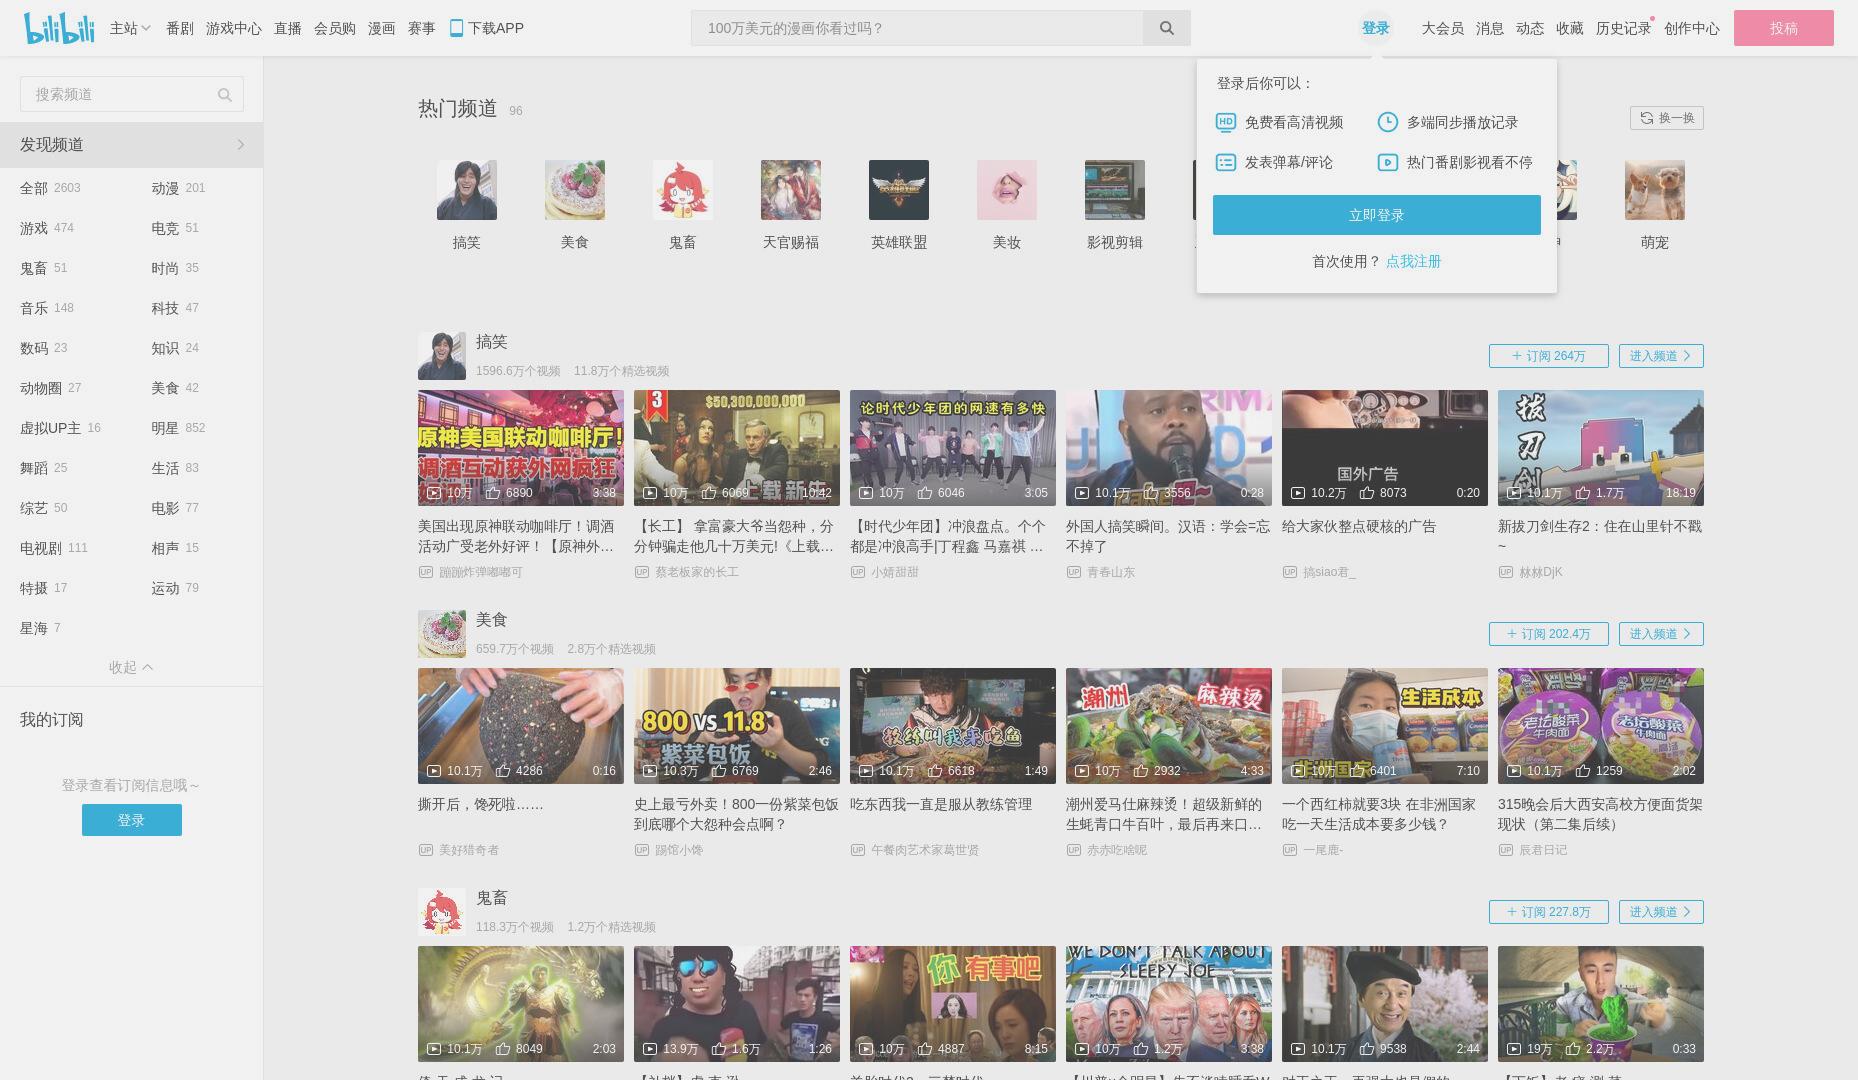
Task: Click the blue 立即登录 button
Action: pos(1377,215)
